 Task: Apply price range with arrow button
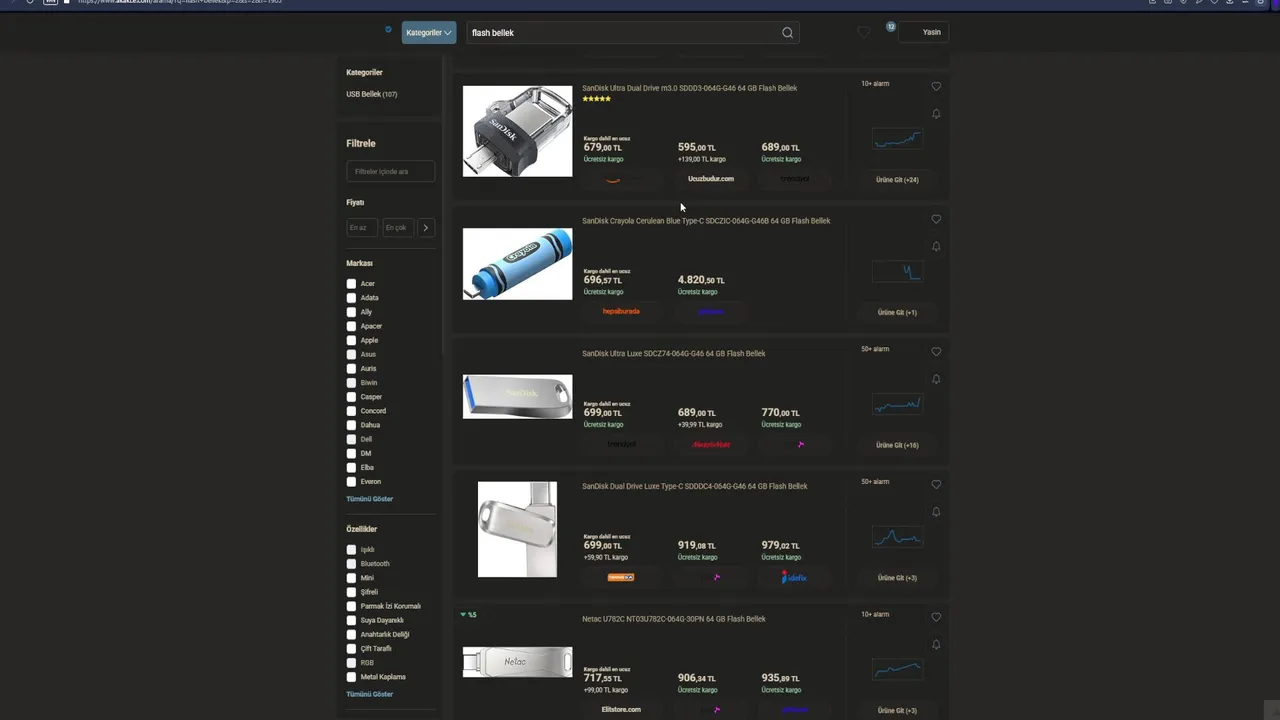coord(425,228)
